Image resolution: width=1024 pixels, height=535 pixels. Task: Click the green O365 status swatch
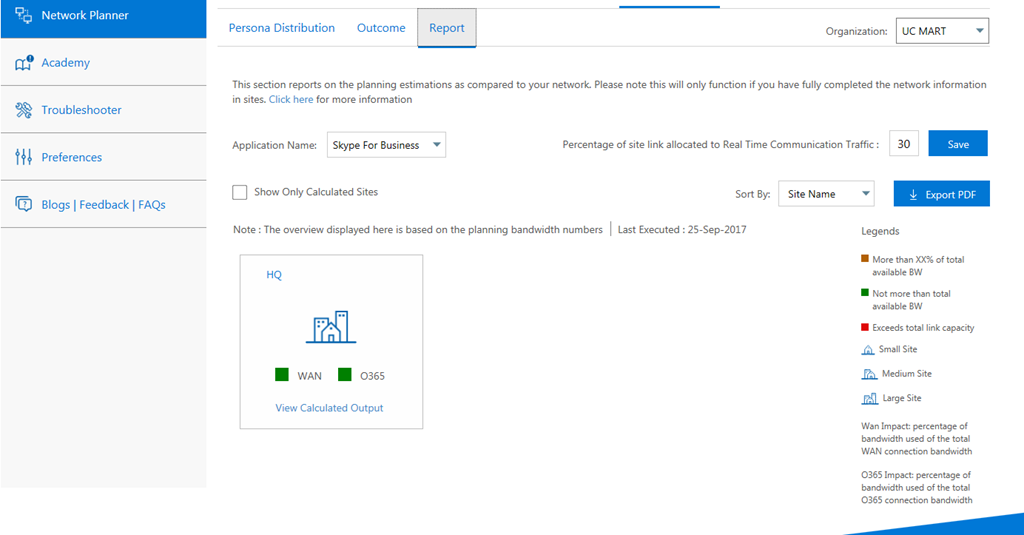(x=345, y=375)
